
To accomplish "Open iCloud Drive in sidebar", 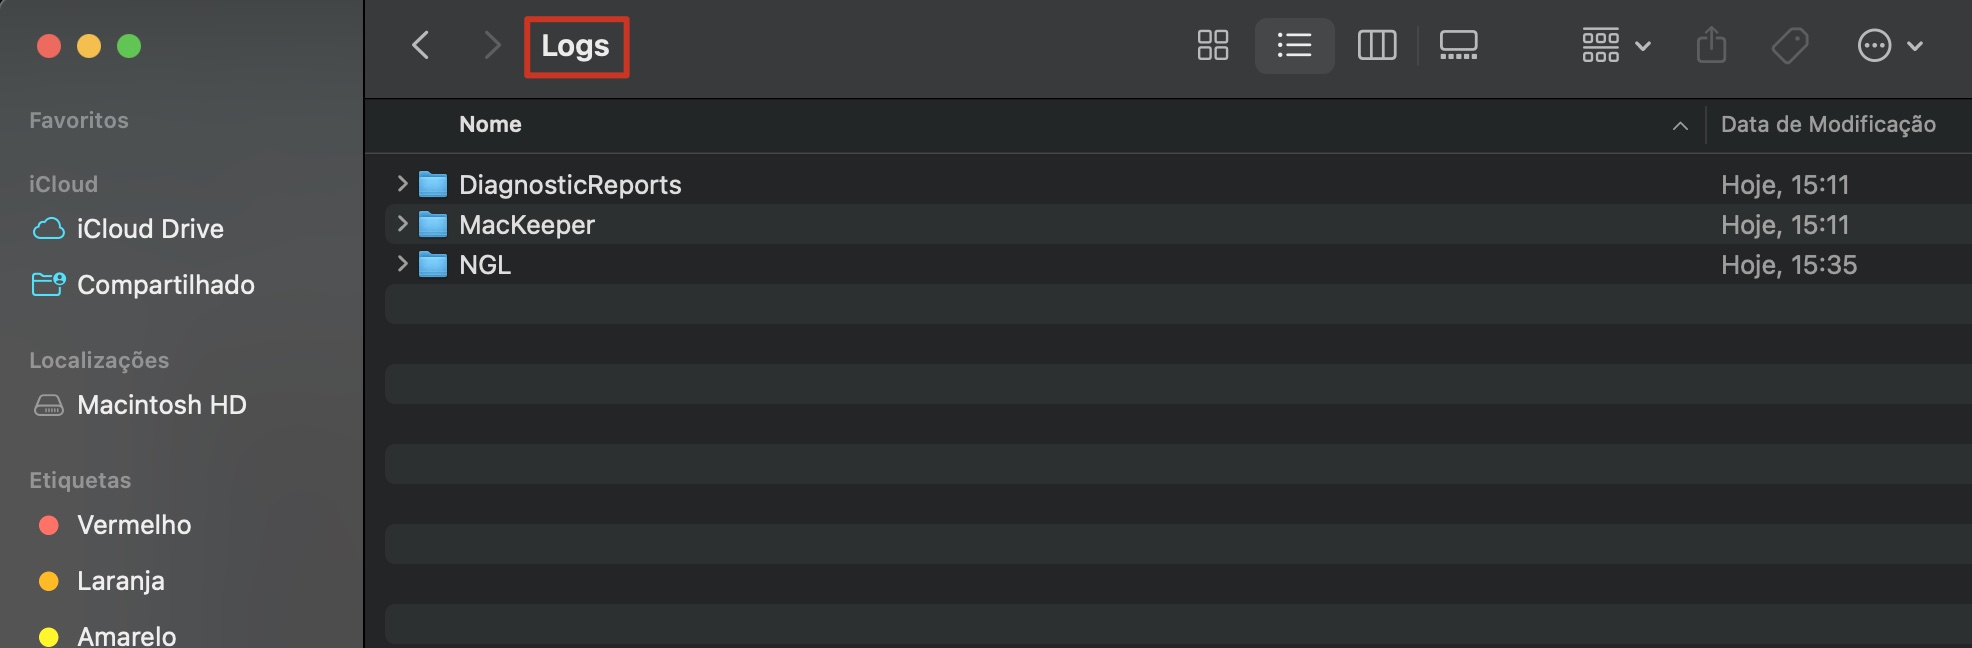I will (x=150, y=229).
